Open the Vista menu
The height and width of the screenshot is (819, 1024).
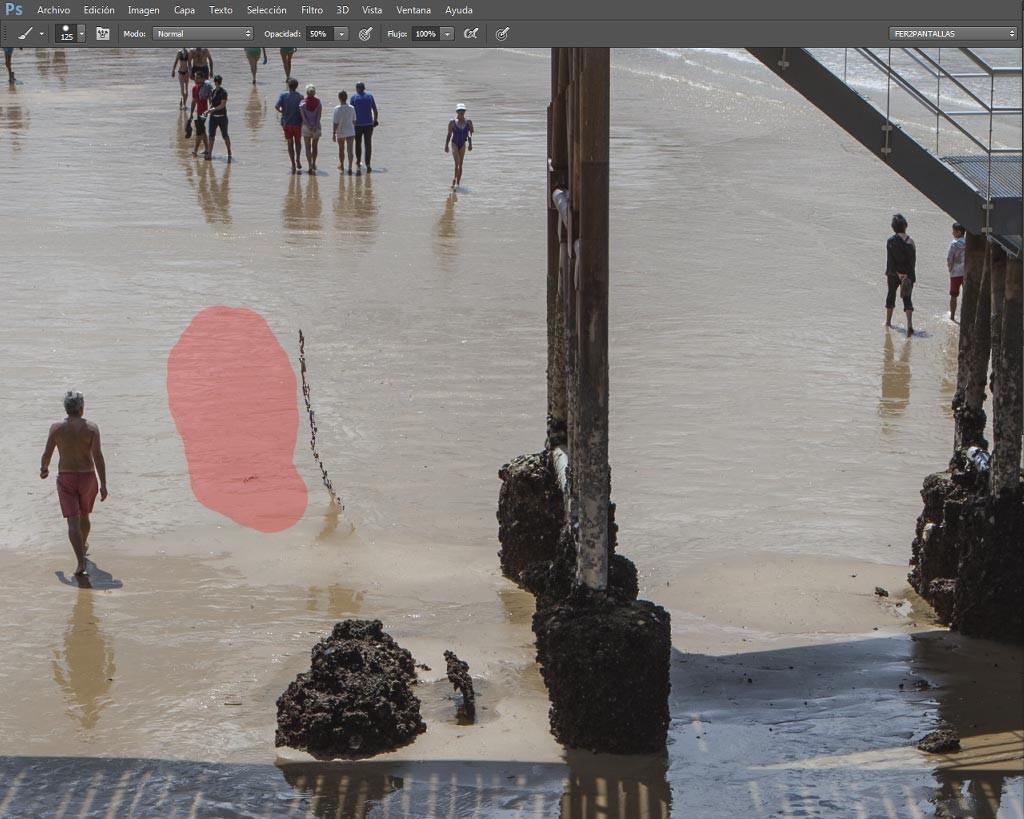tap(372, 10)
